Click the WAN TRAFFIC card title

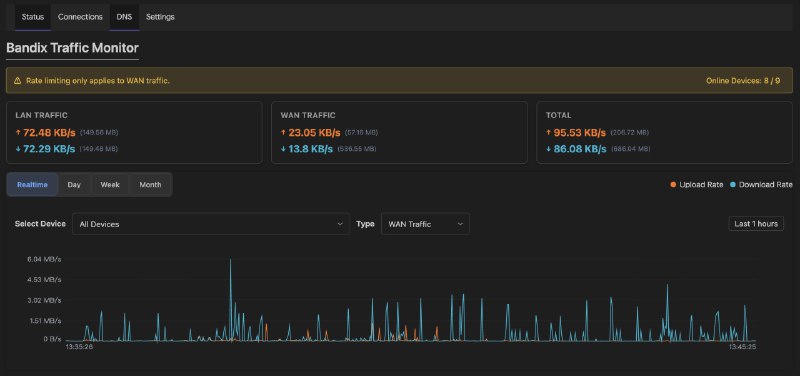(308, 115)
